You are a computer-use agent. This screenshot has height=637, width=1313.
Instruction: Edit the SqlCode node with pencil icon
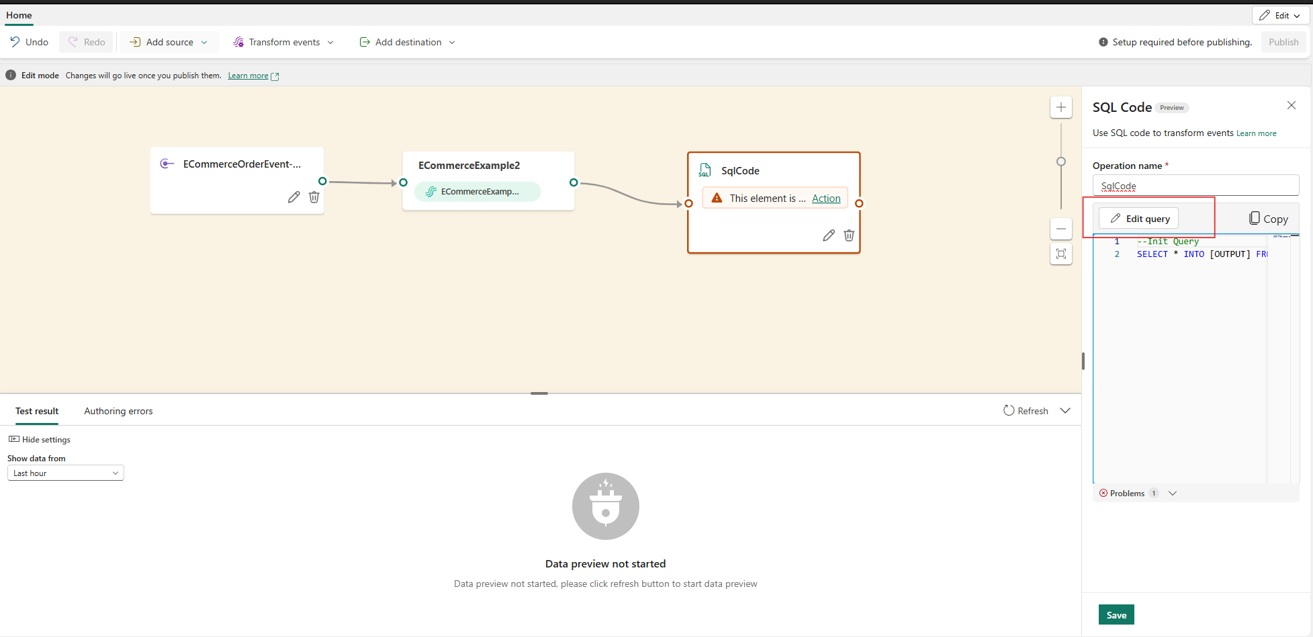point(828,234)
